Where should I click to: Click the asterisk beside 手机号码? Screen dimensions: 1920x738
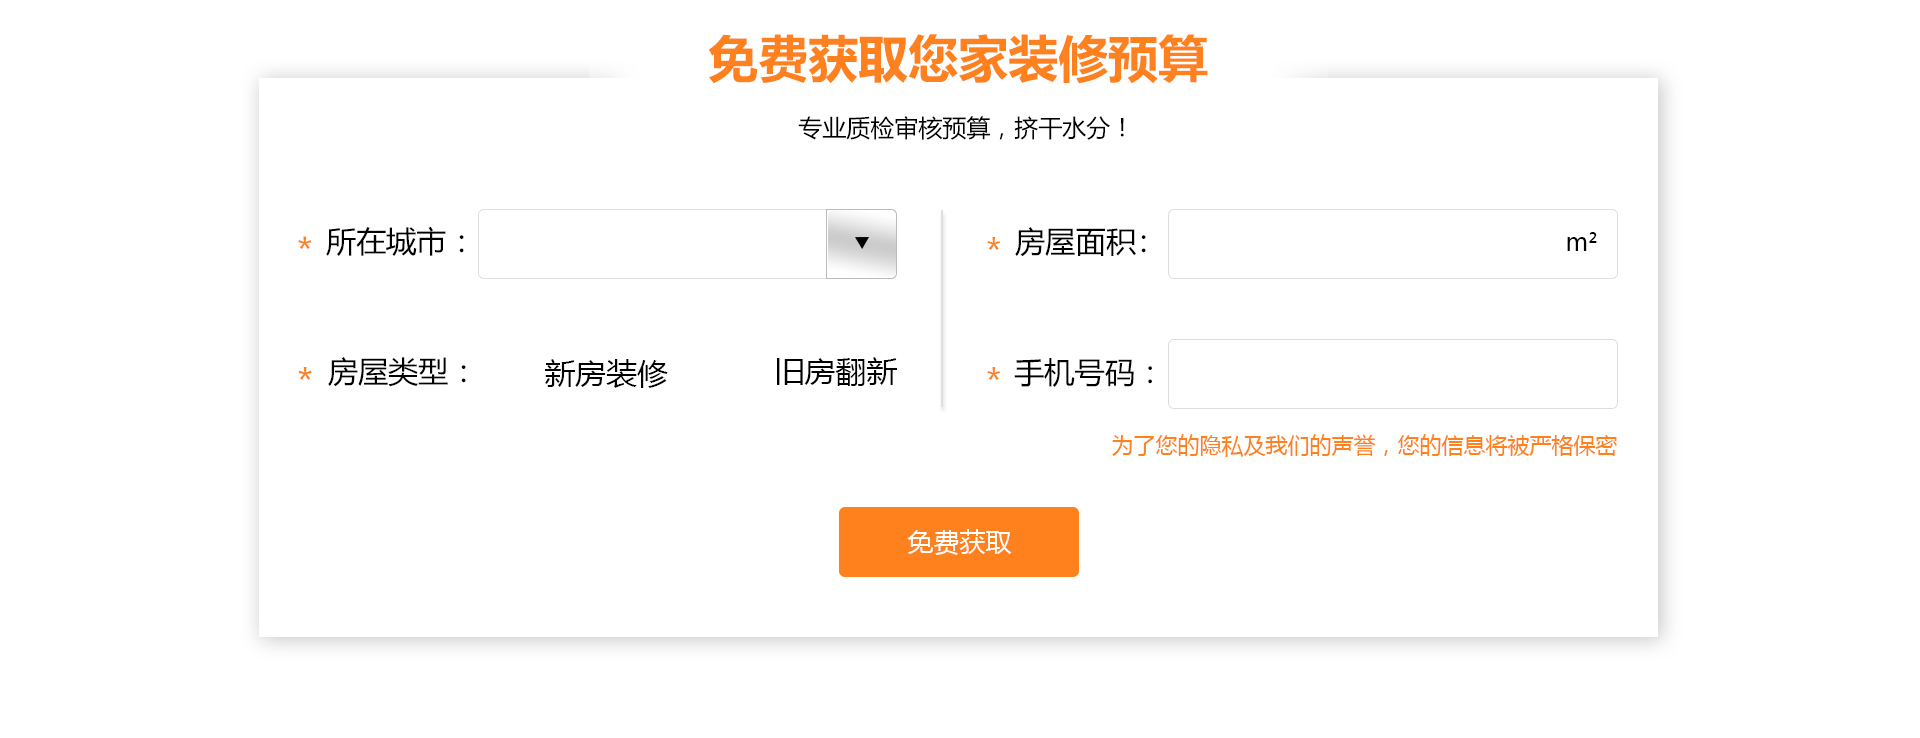point(992,375)
